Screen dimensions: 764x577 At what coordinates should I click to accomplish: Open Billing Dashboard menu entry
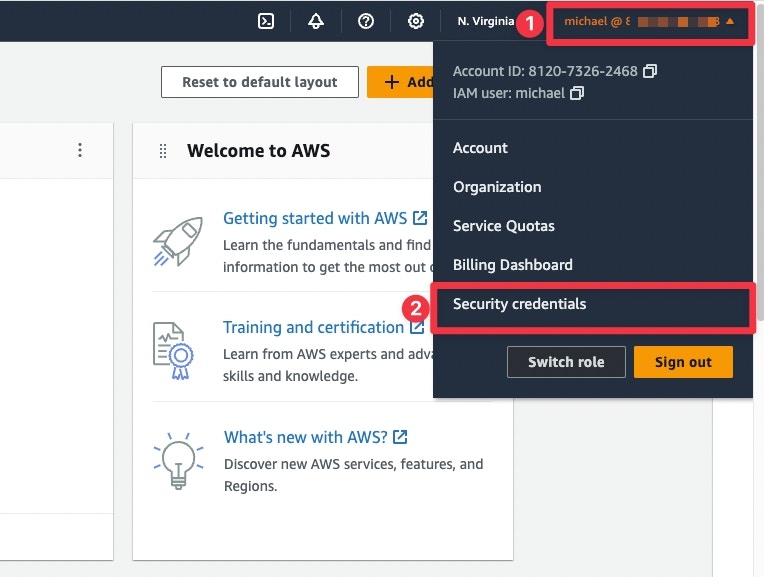[x=513, y=265]
